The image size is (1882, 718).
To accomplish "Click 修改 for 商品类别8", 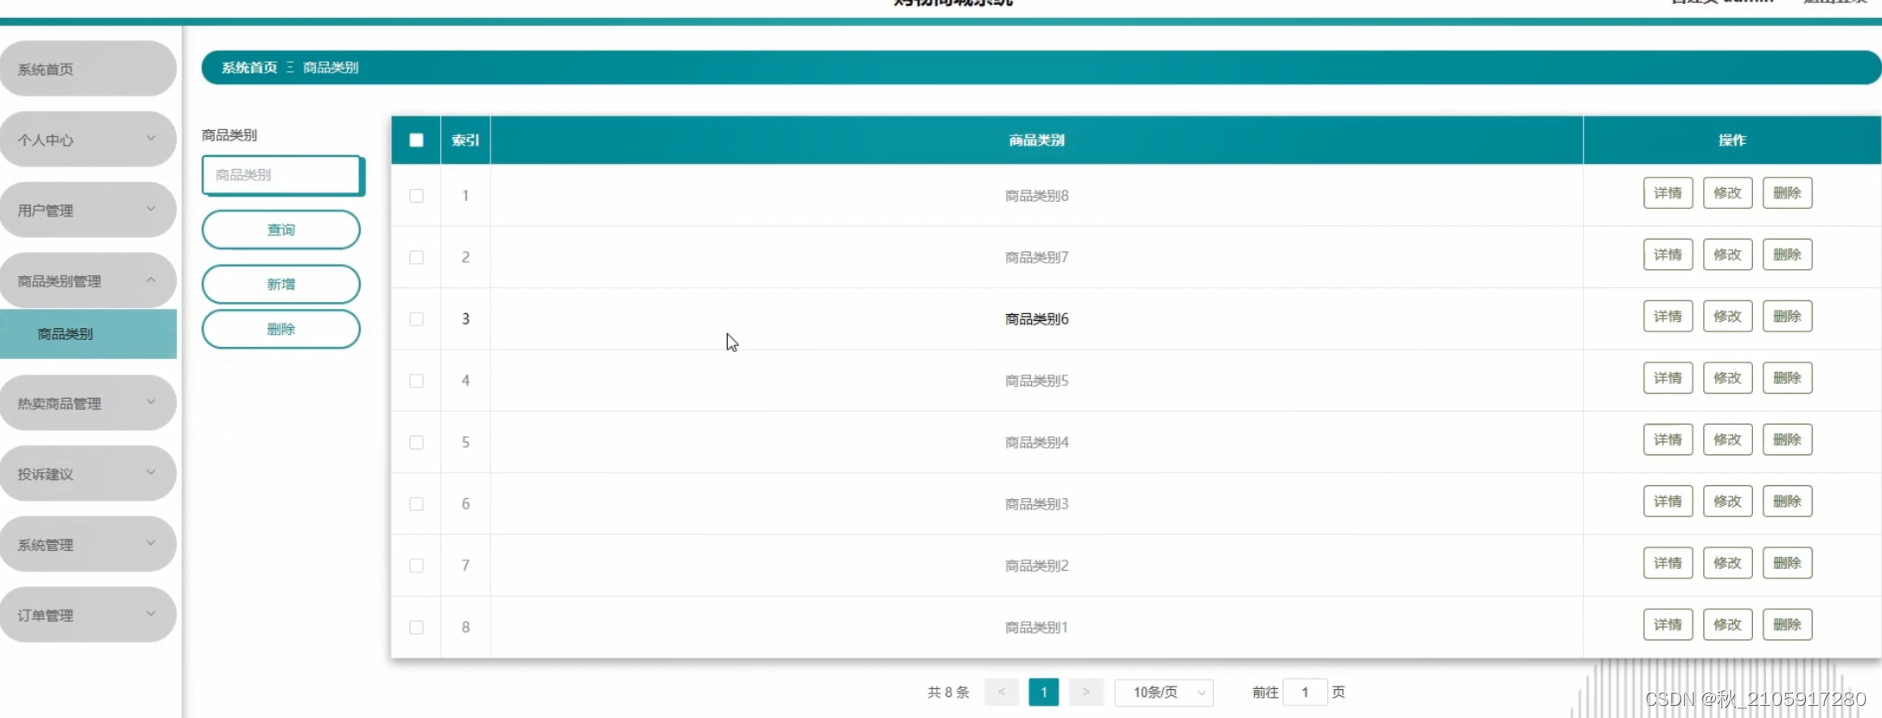I will (x=1728, y=193).
